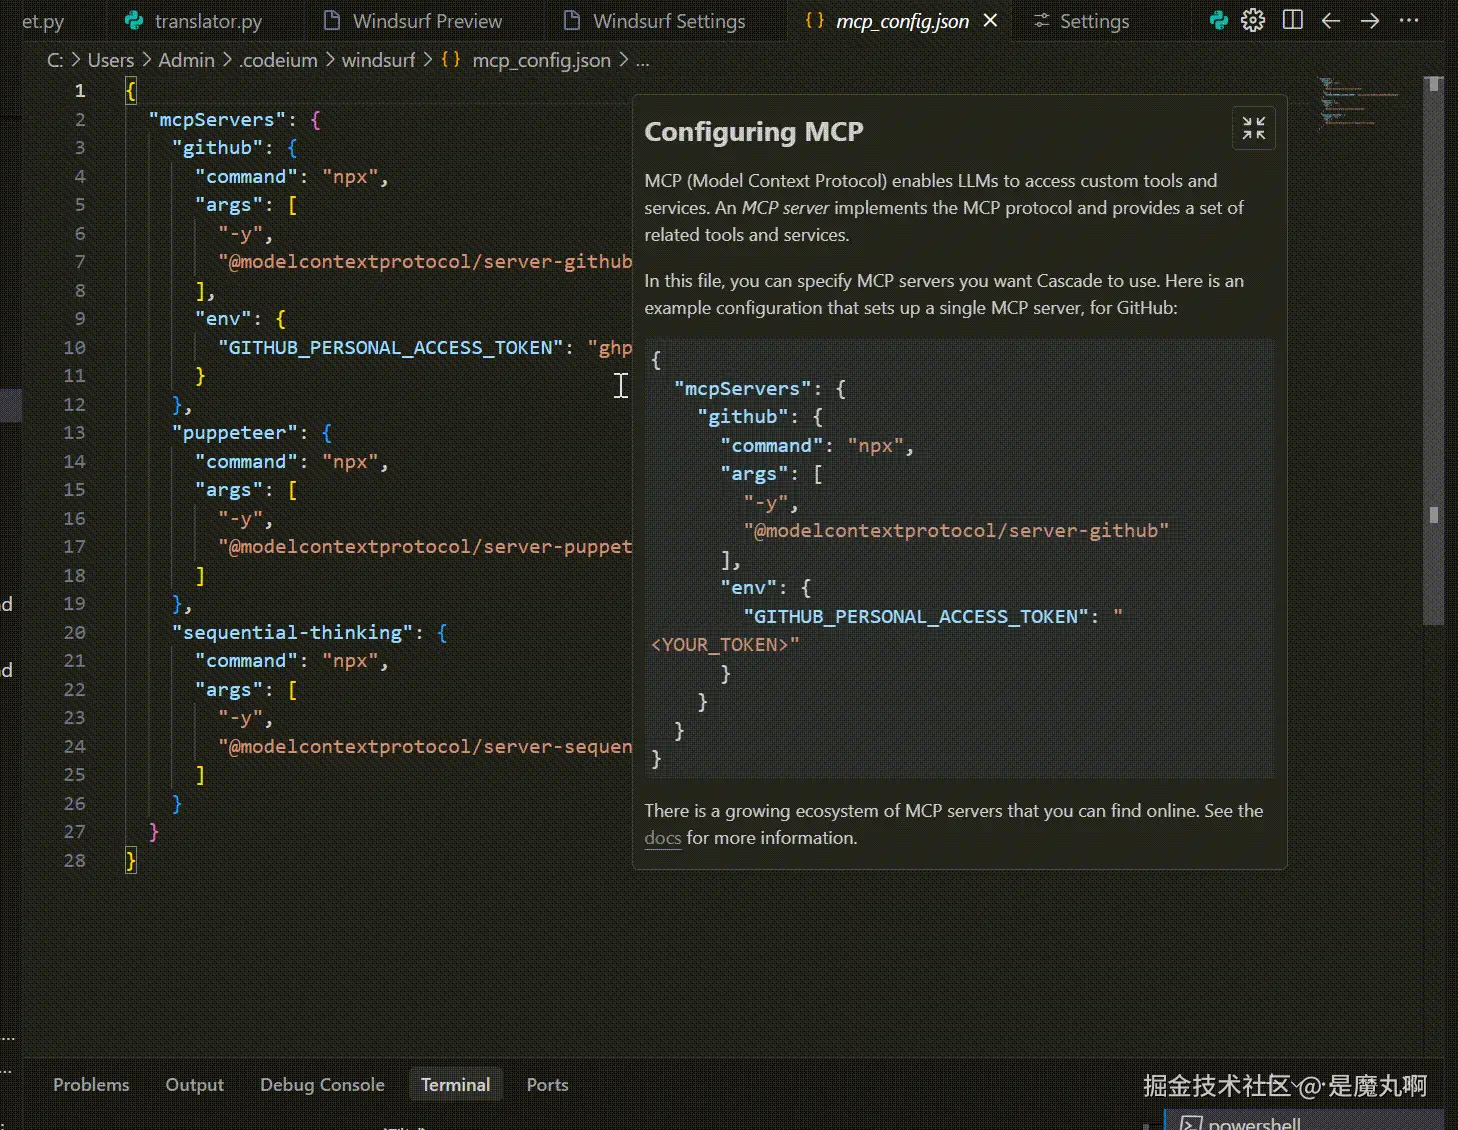Open the Problems panel tab
The height and width of the screenshot is (1130, 1458).
[91, 1085]
